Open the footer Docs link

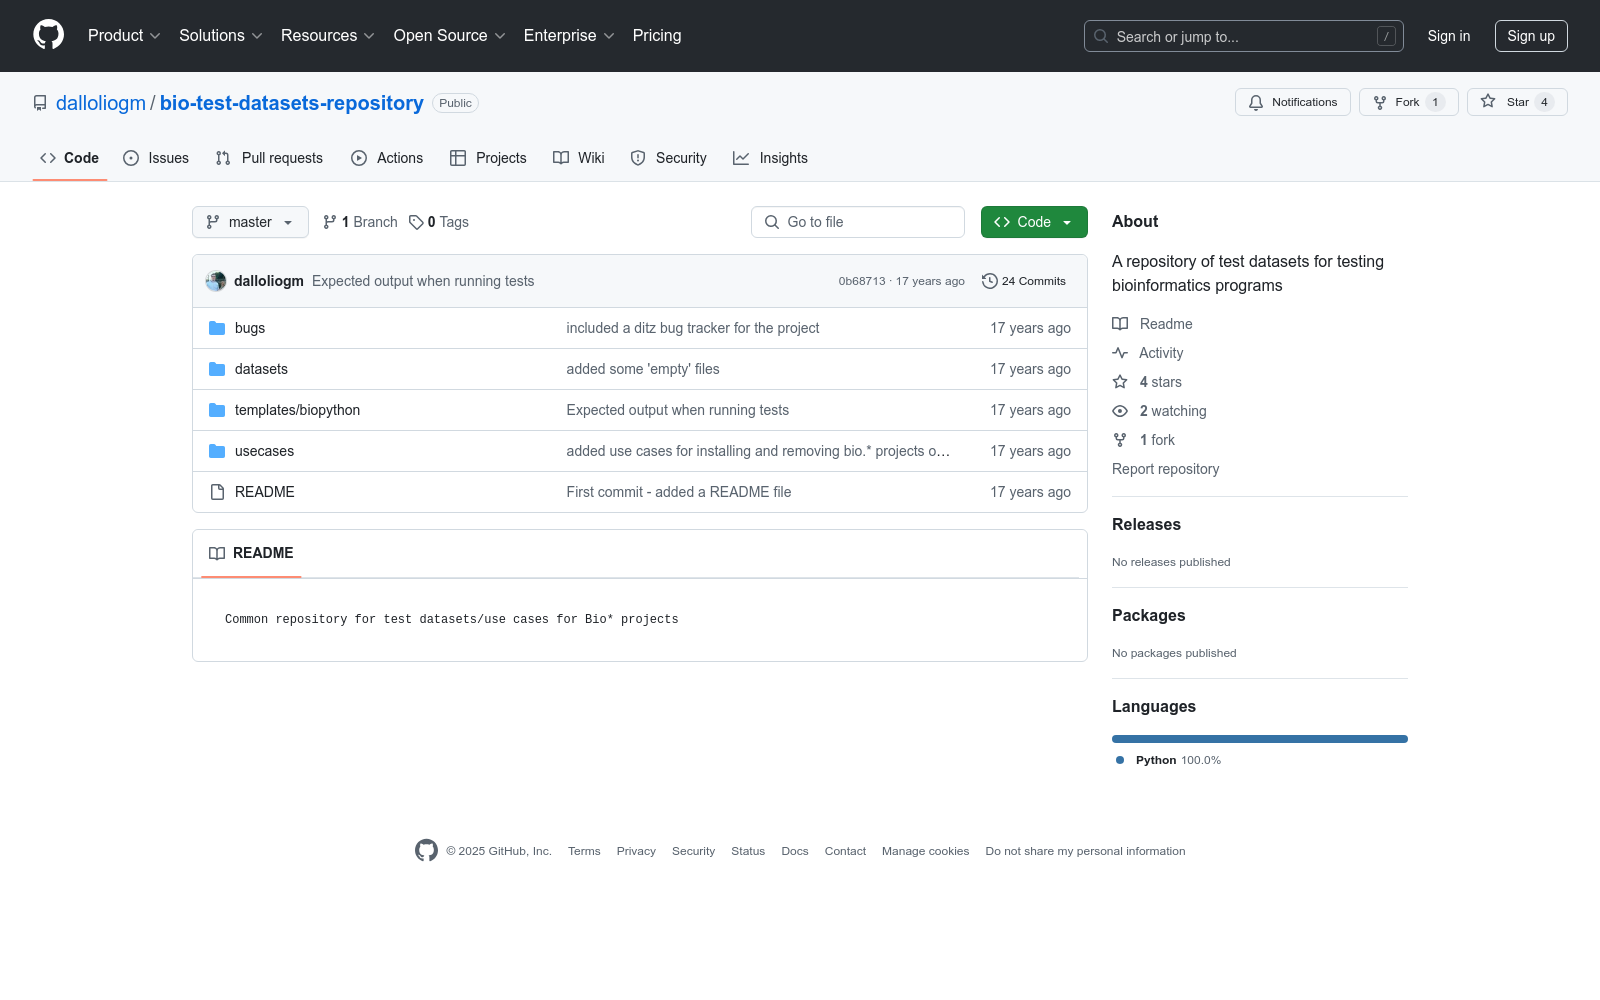pyautogui.click(x=795, y=851)
